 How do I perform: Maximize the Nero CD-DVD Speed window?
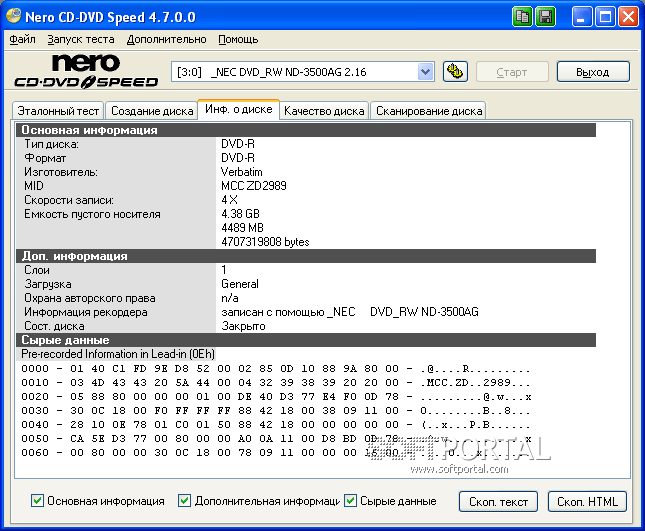[x=605, y=17]
